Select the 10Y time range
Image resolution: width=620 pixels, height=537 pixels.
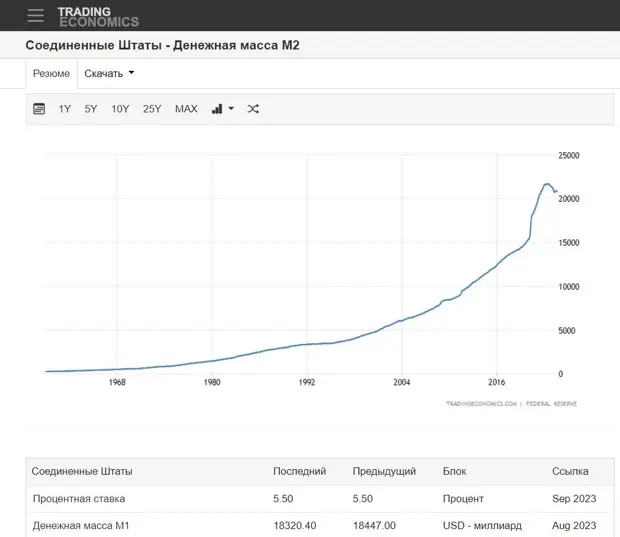pyautogui.click(x=120, y=109)
